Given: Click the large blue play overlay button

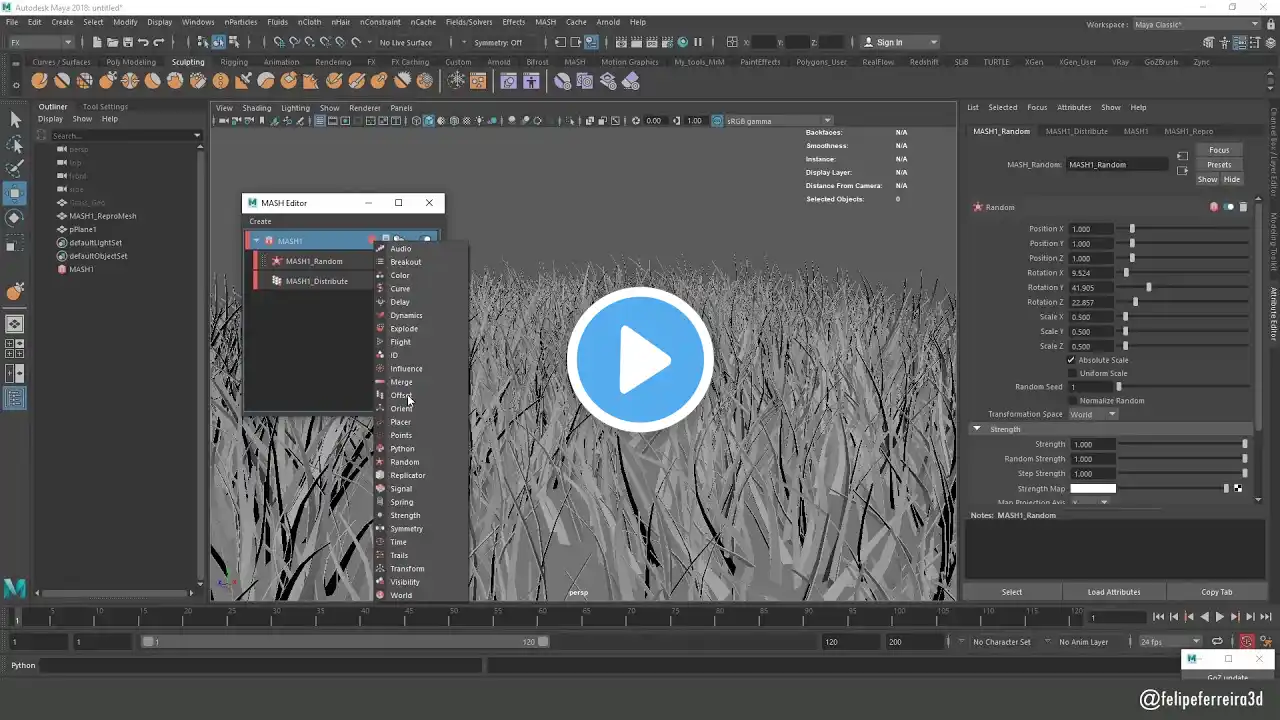Looking at the screenshot, I should pos(640,360).
